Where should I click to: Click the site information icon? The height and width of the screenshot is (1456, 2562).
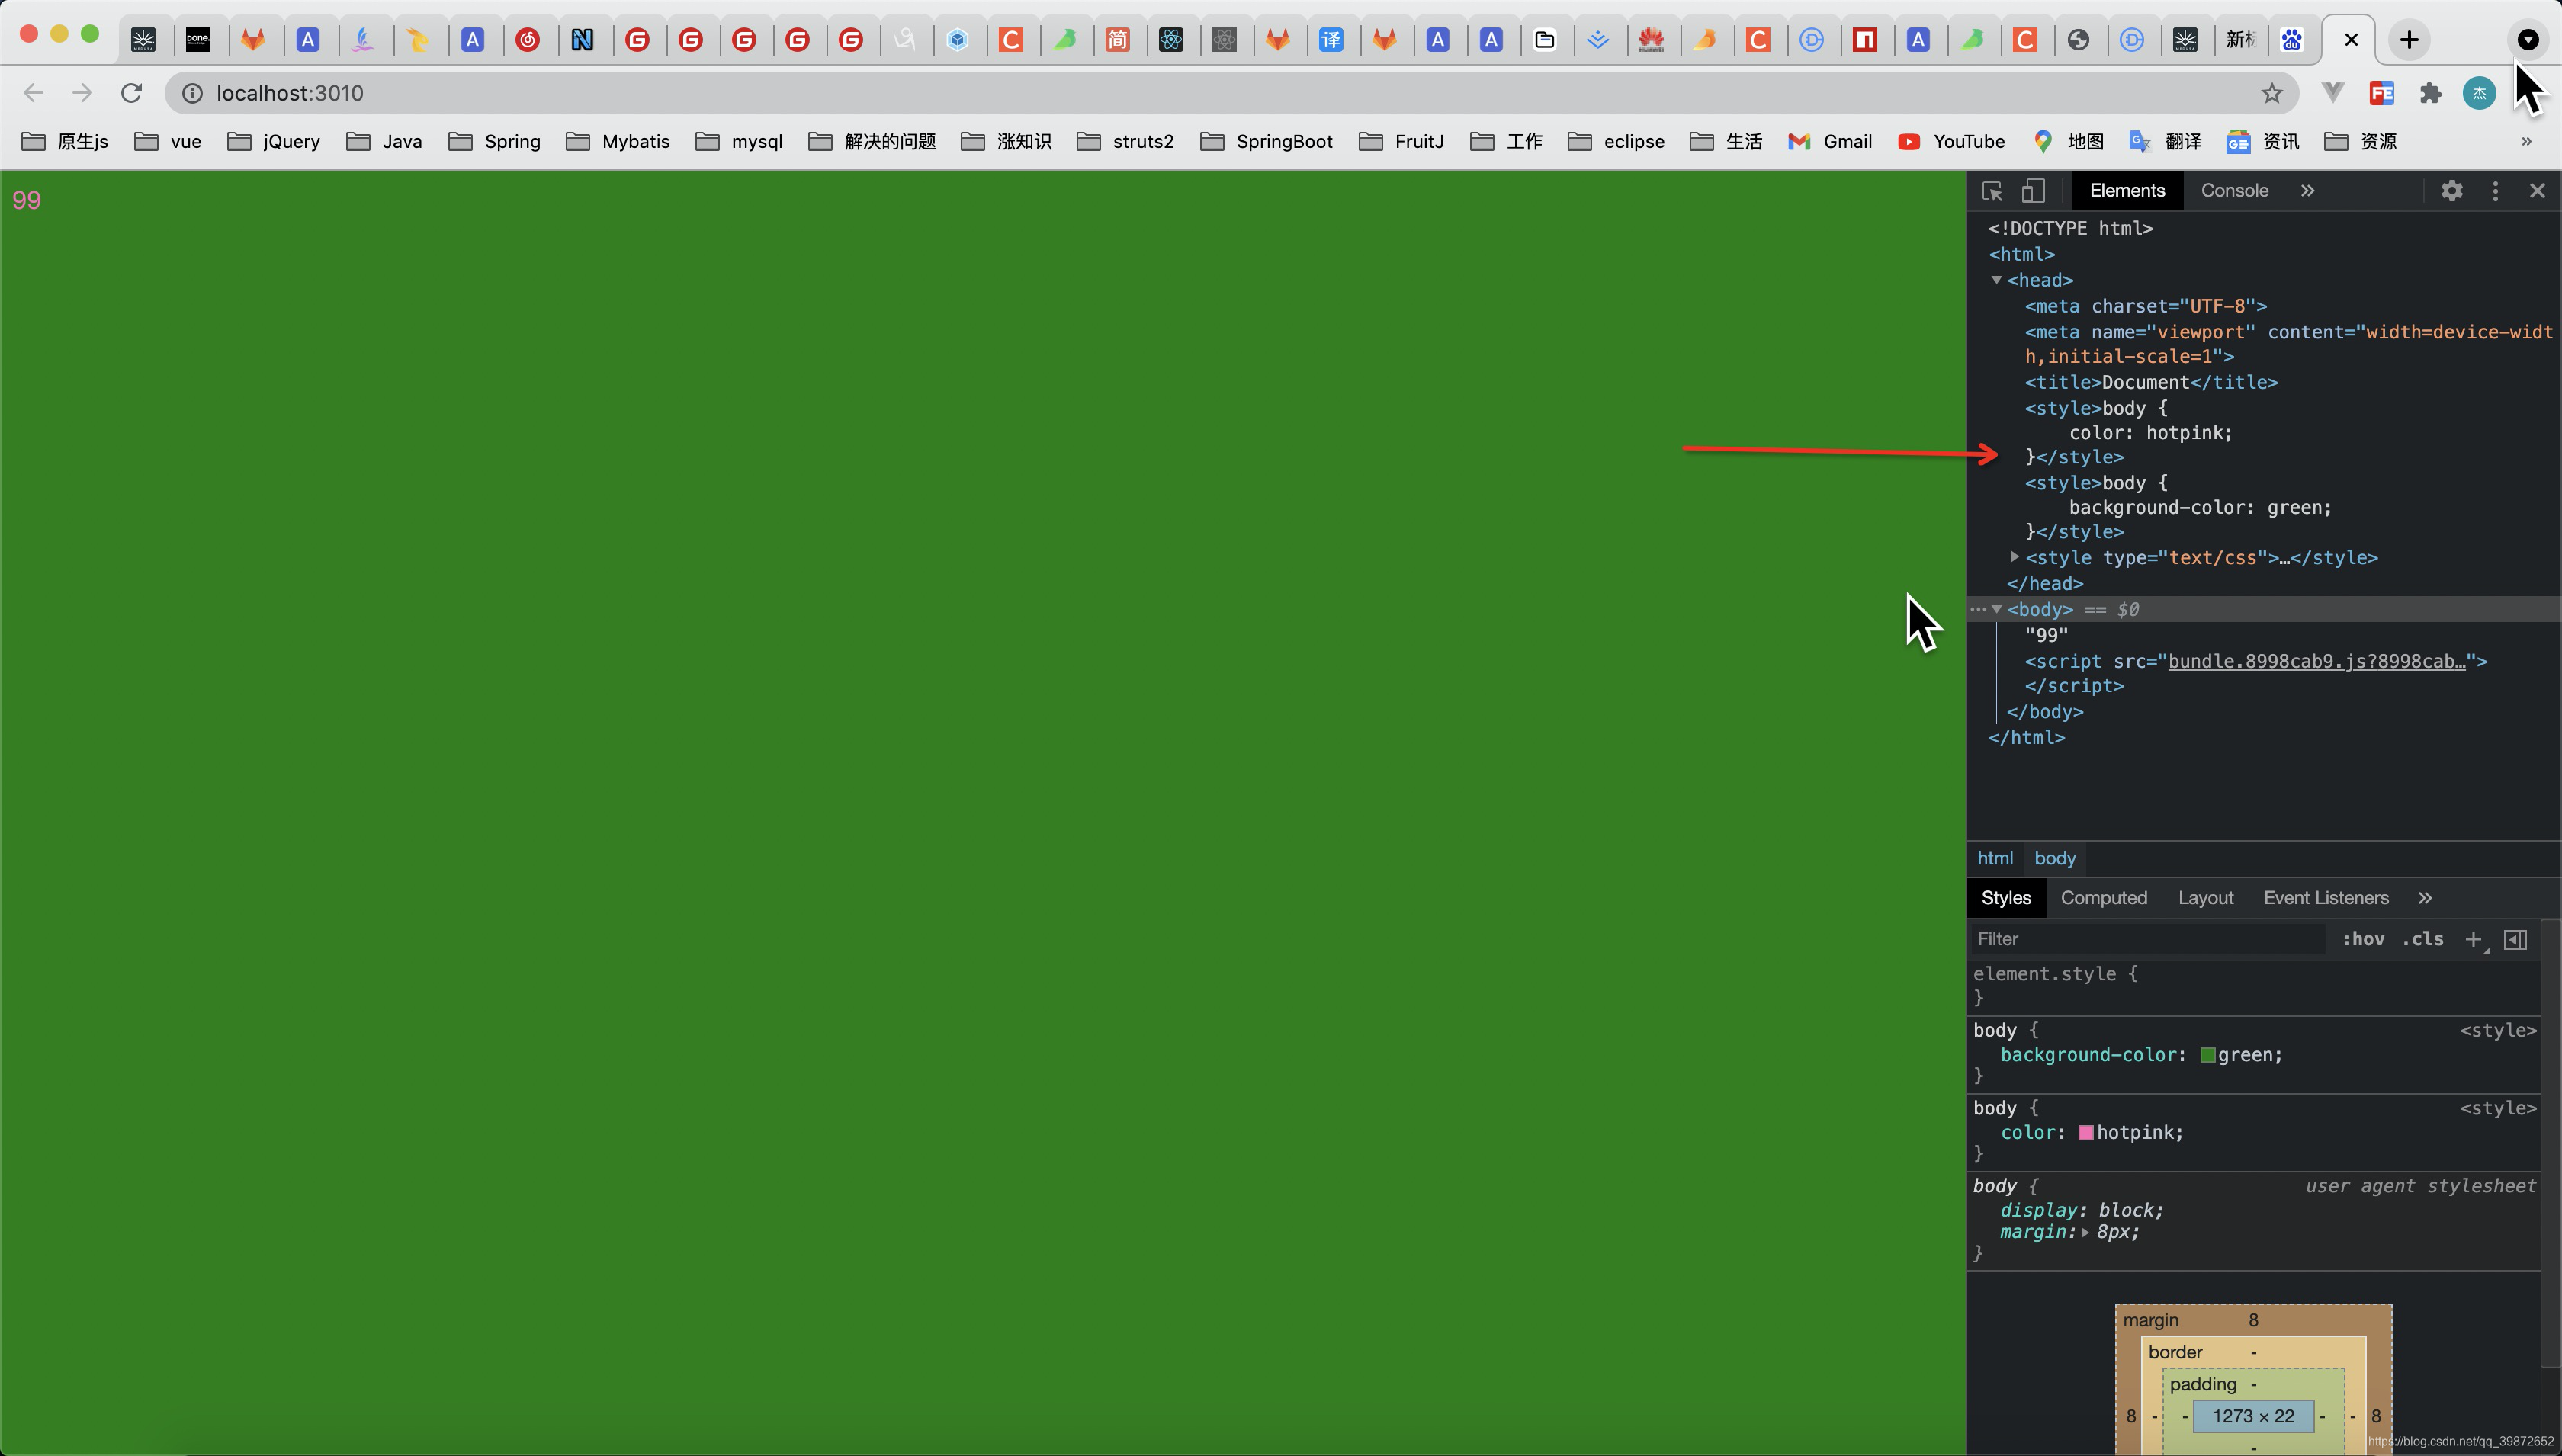192,93
